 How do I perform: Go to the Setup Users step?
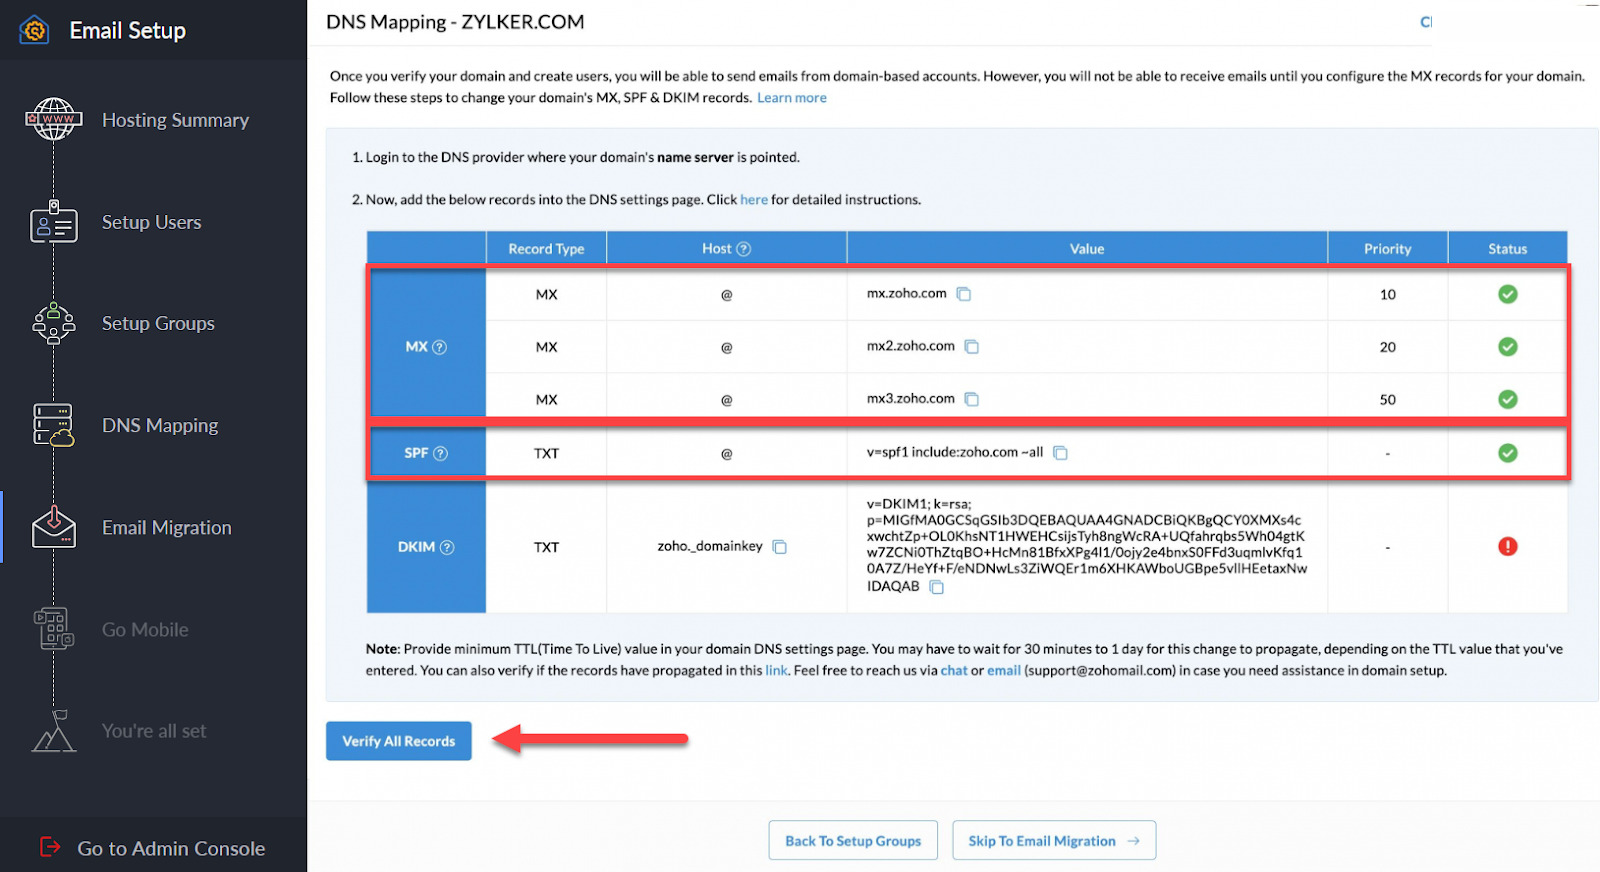[x=151, y=222]
